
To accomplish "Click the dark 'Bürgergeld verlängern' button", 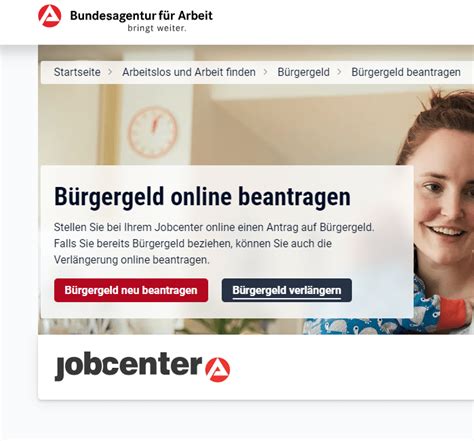I will coord(287,290).
